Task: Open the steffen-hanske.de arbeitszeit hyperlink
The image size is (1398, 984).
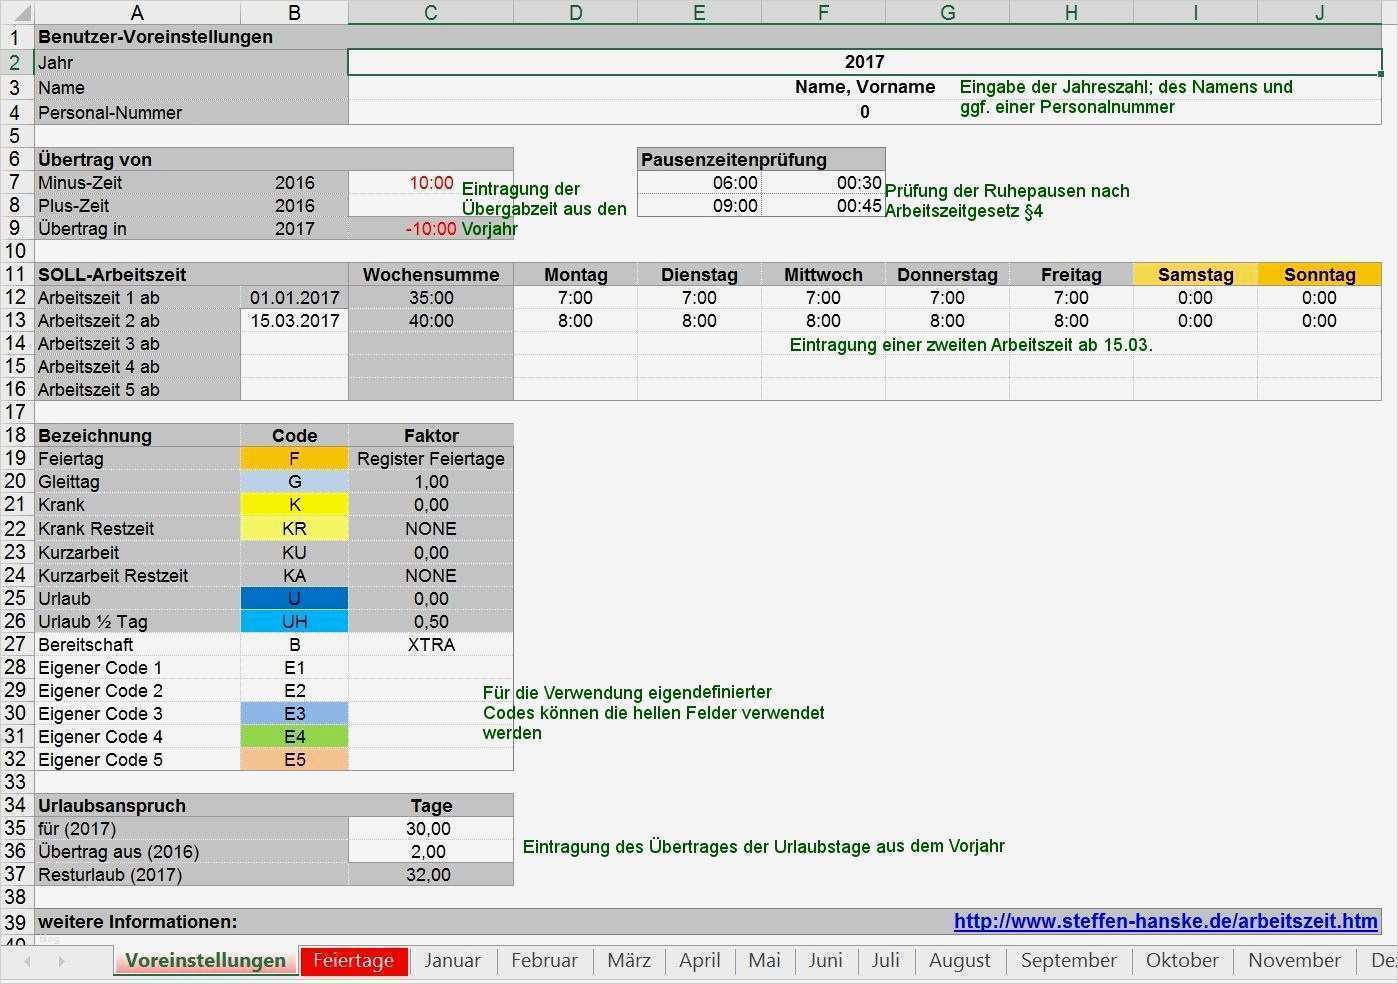Action: click(1165, 921)
